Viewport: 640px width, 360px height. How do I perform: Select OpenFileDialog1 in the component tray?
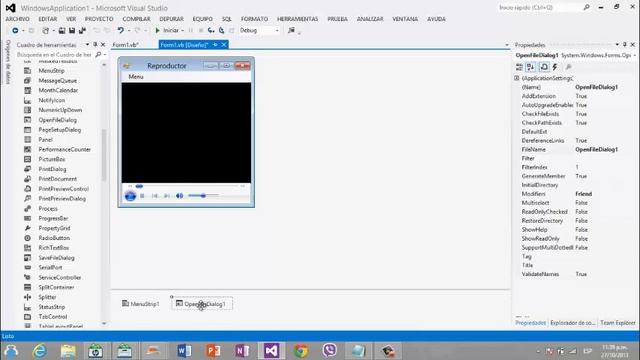tap(202, 304)
